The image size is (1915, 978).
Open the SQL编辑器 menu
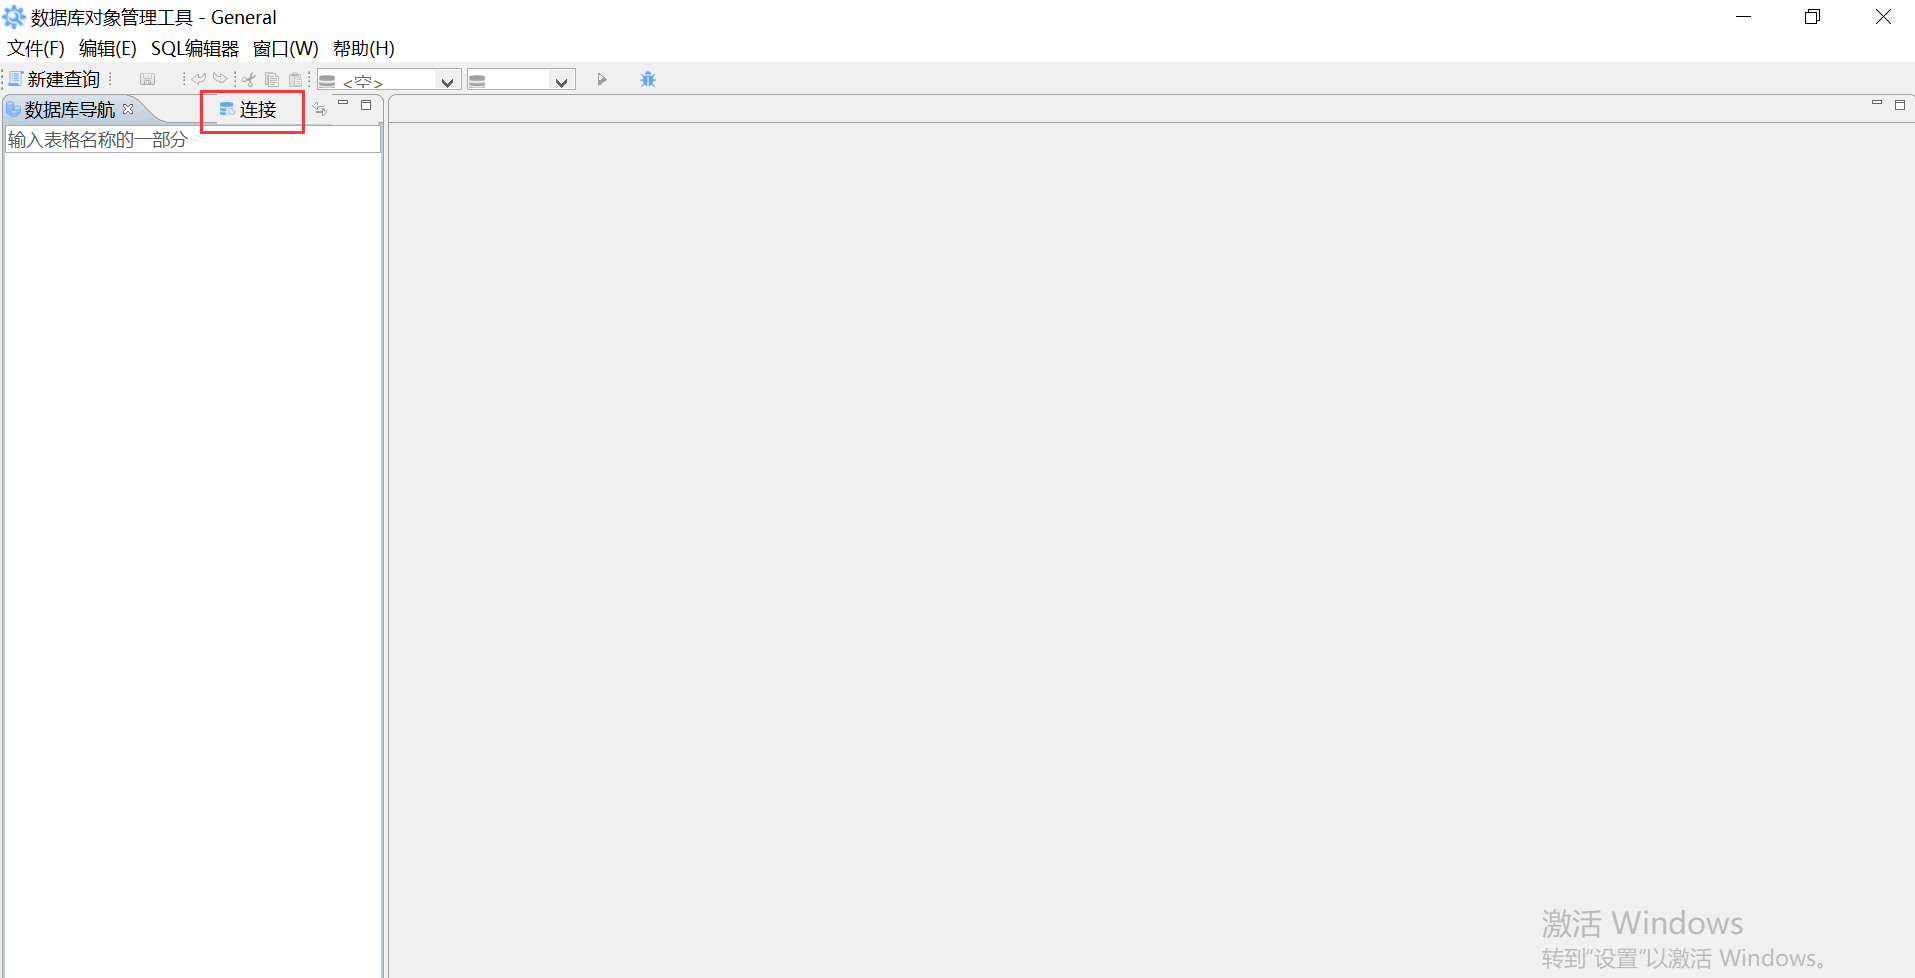(x=195, y=48)
